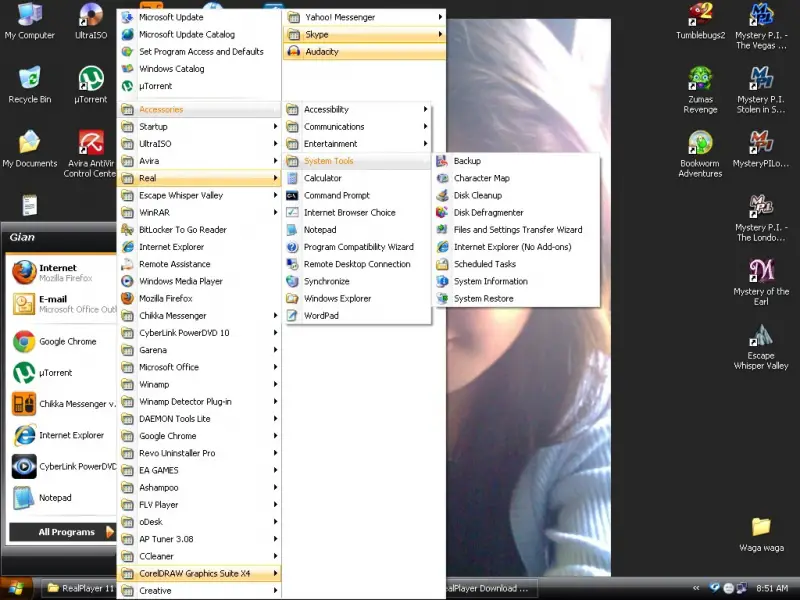This screenshot has width=800, height=600.
Task: Open the Backup system tool
Action: click(x=515, y=161)
